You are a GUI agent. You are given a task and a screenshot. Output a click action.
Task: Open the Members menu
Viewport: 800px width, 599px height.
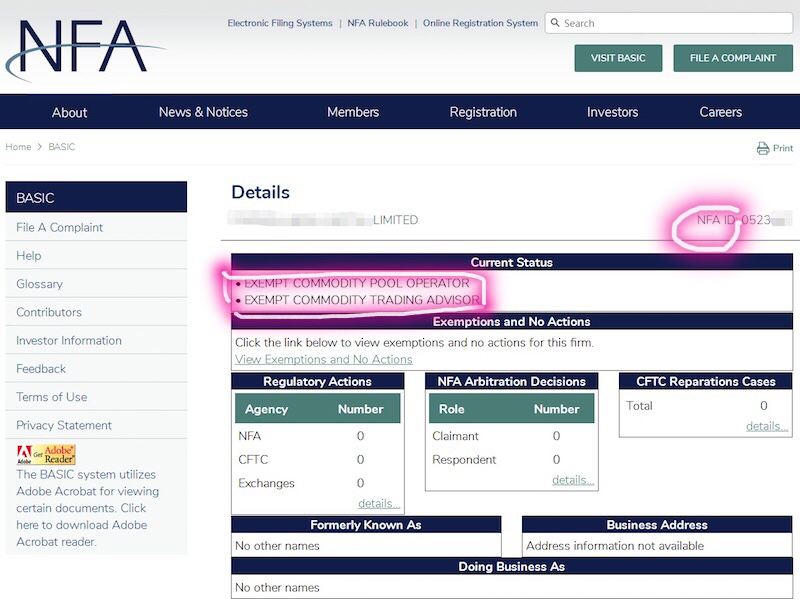353,112
